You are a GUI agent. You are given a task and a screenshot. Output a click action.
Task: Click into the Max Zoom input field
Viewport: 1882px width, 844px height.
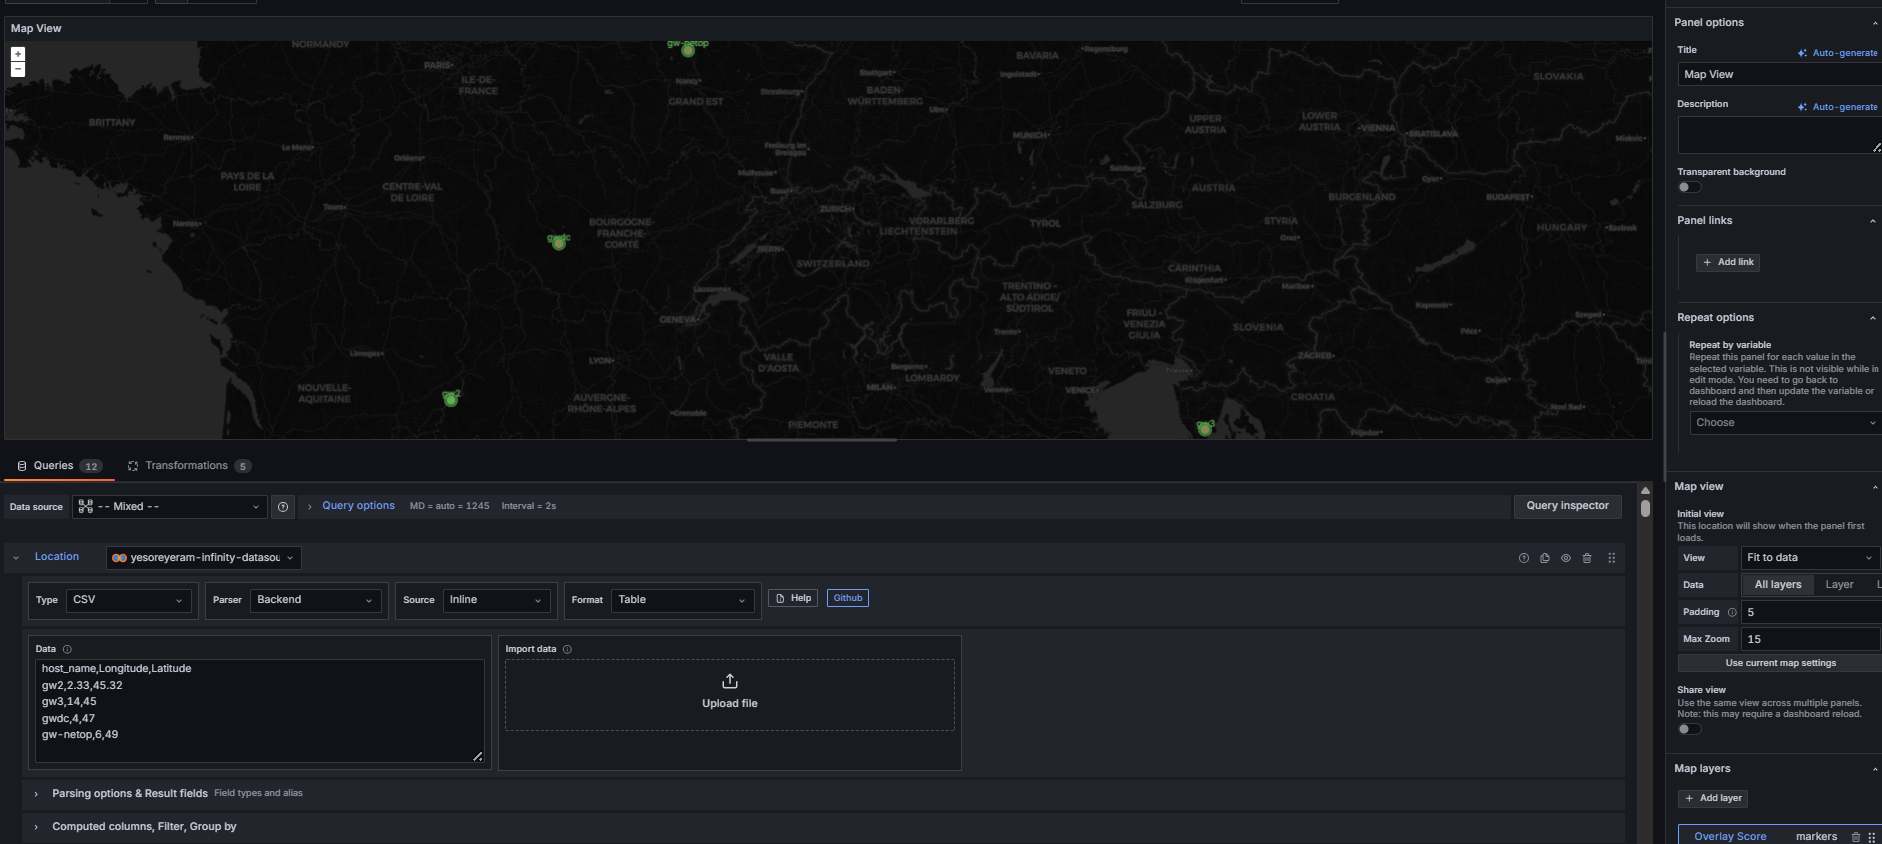point(1811,639)
